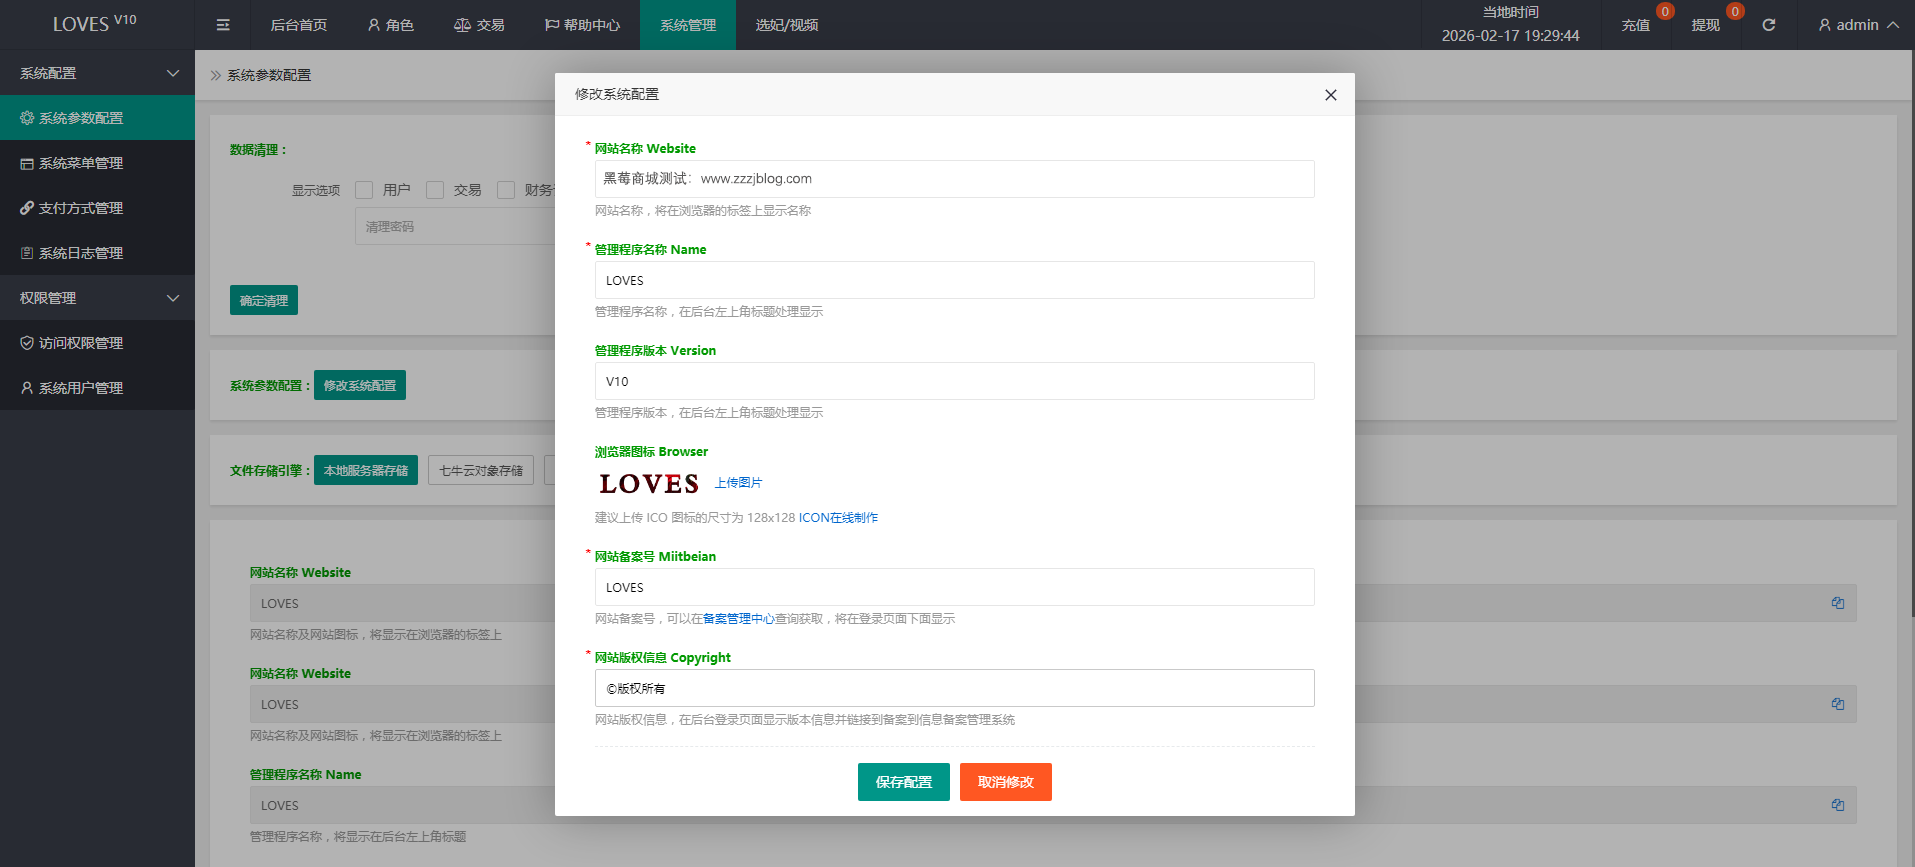Screen dimensions: 1915x867
Task: Open the admin user dropdown
Action: (1857, 25)
